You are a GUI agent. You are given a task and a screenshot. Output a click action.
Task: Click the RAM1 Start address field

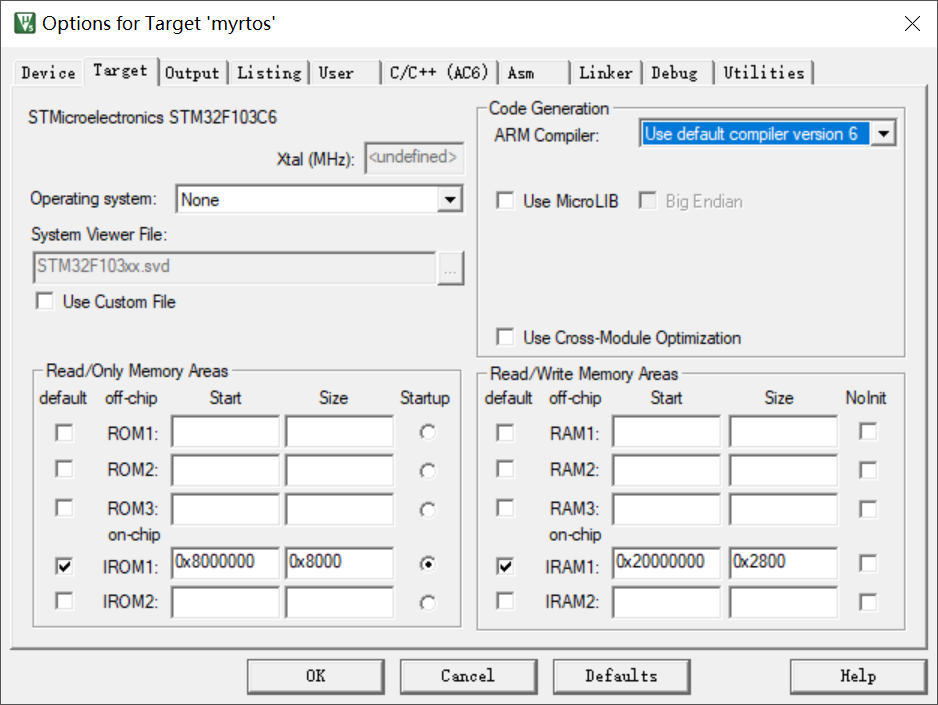[x=666, y=432]
